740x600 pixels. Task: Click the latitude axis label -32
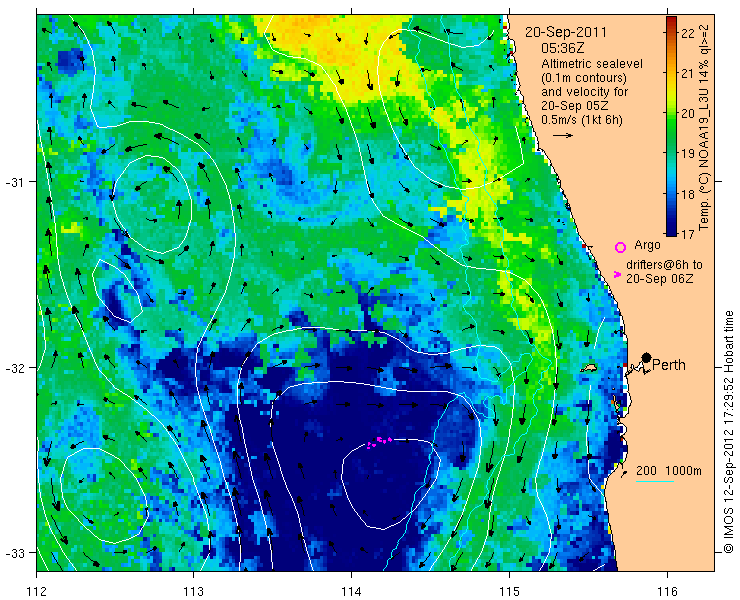pos(15,367)
